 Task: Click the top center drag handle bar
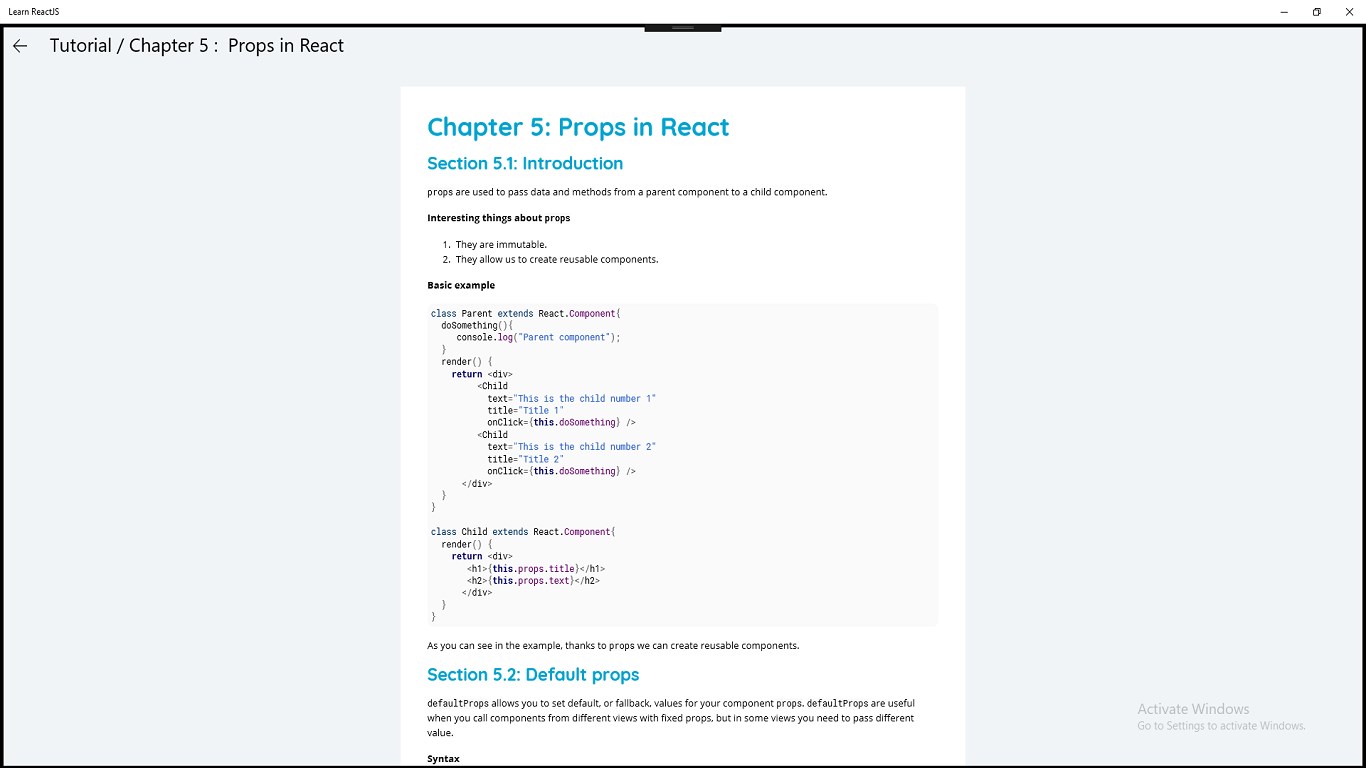coord(683,27)
